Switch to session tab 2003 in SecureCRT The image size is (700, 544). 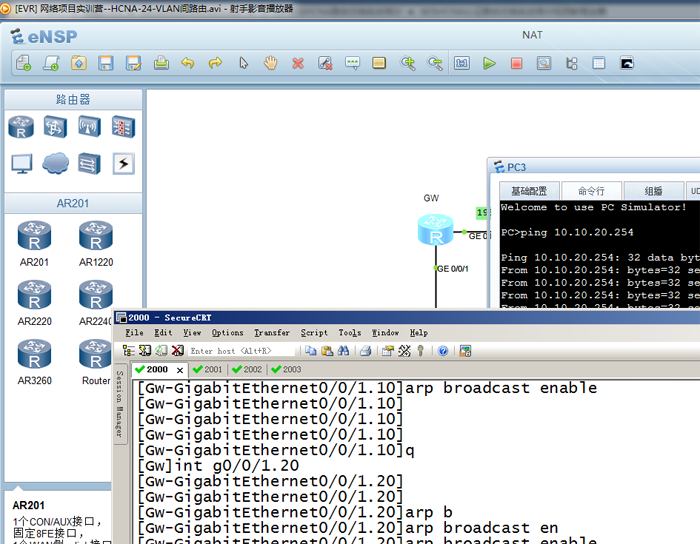(x=286, y=370)
